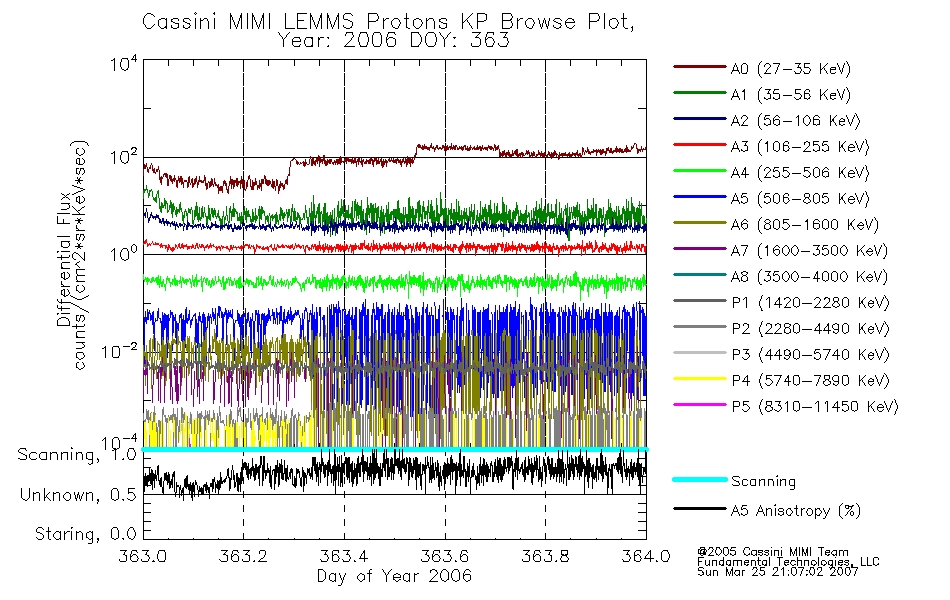Click the 10^2 y-axis tick label
This screenshot has width=950, height=600.
124,157
